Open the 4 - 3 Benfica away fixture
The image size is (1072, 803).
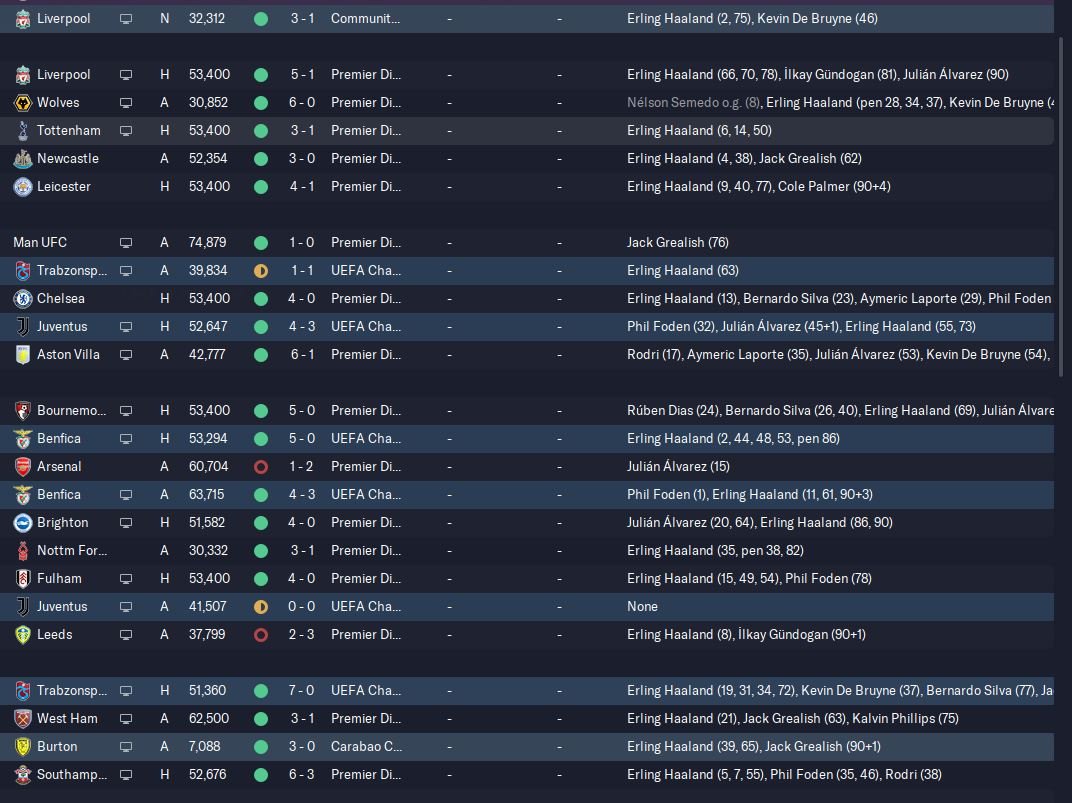click(526, 495)
